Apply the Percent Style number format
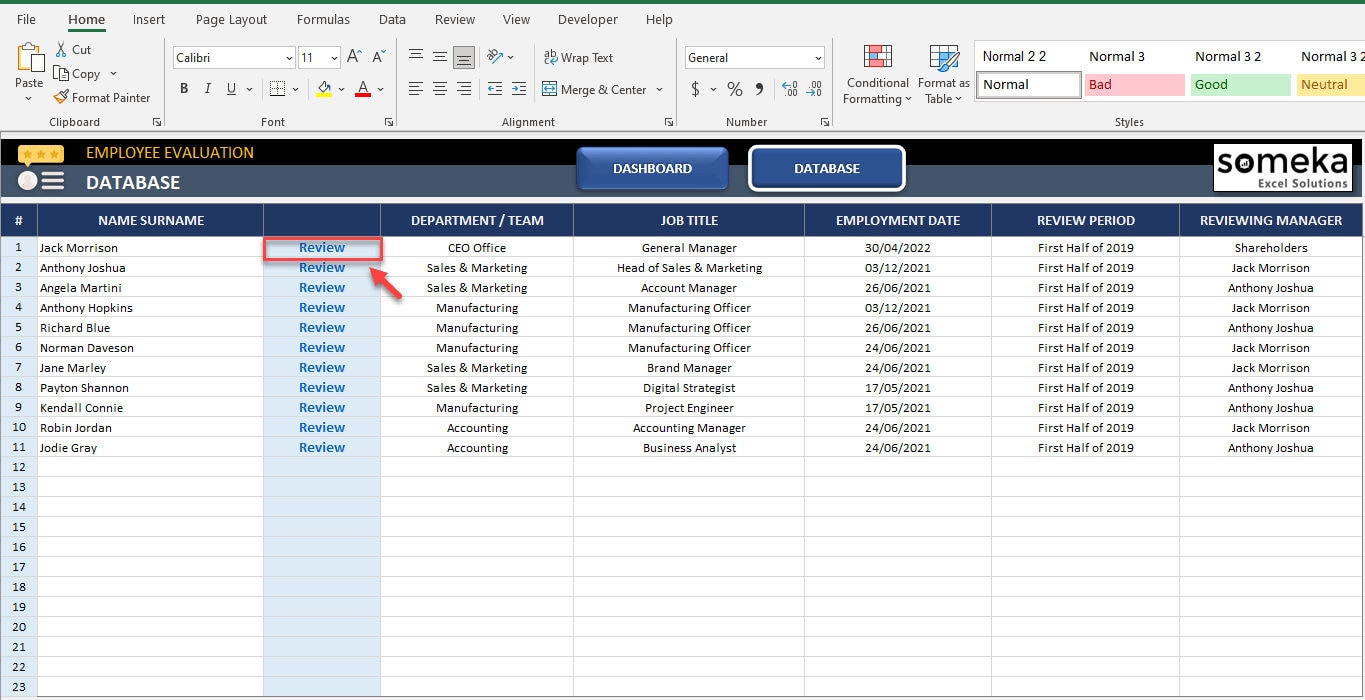The image size is (1365, 700). pos(735,89)
